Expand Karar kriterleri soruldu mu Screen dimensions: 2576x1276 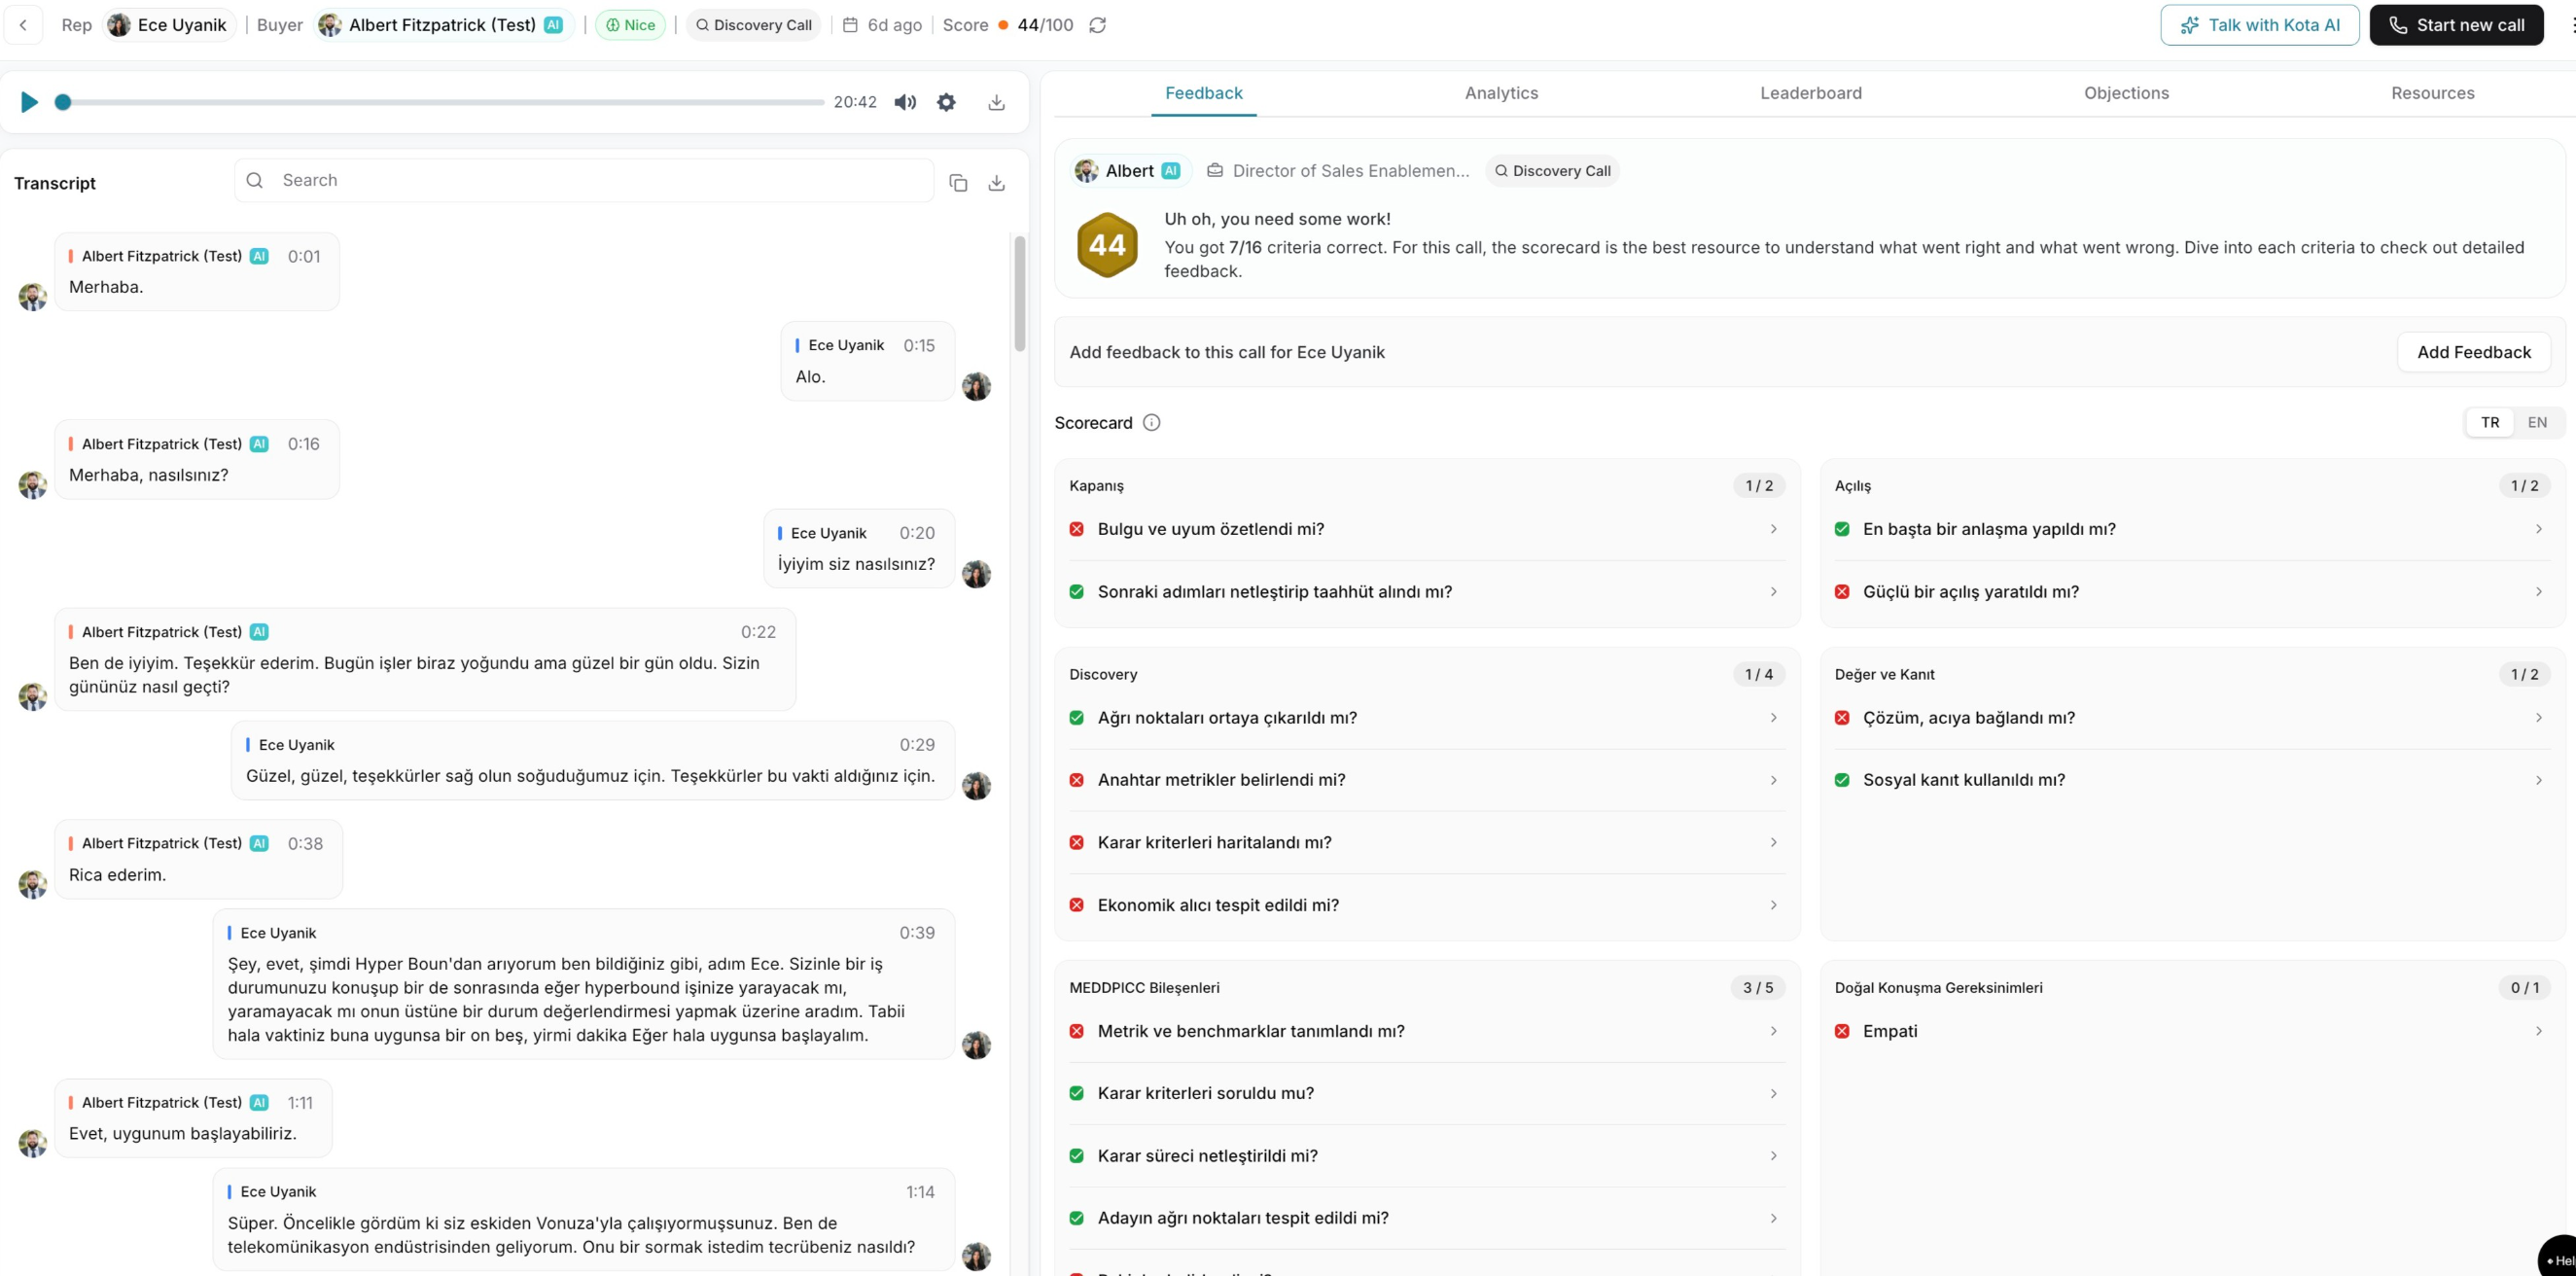1427,1093
